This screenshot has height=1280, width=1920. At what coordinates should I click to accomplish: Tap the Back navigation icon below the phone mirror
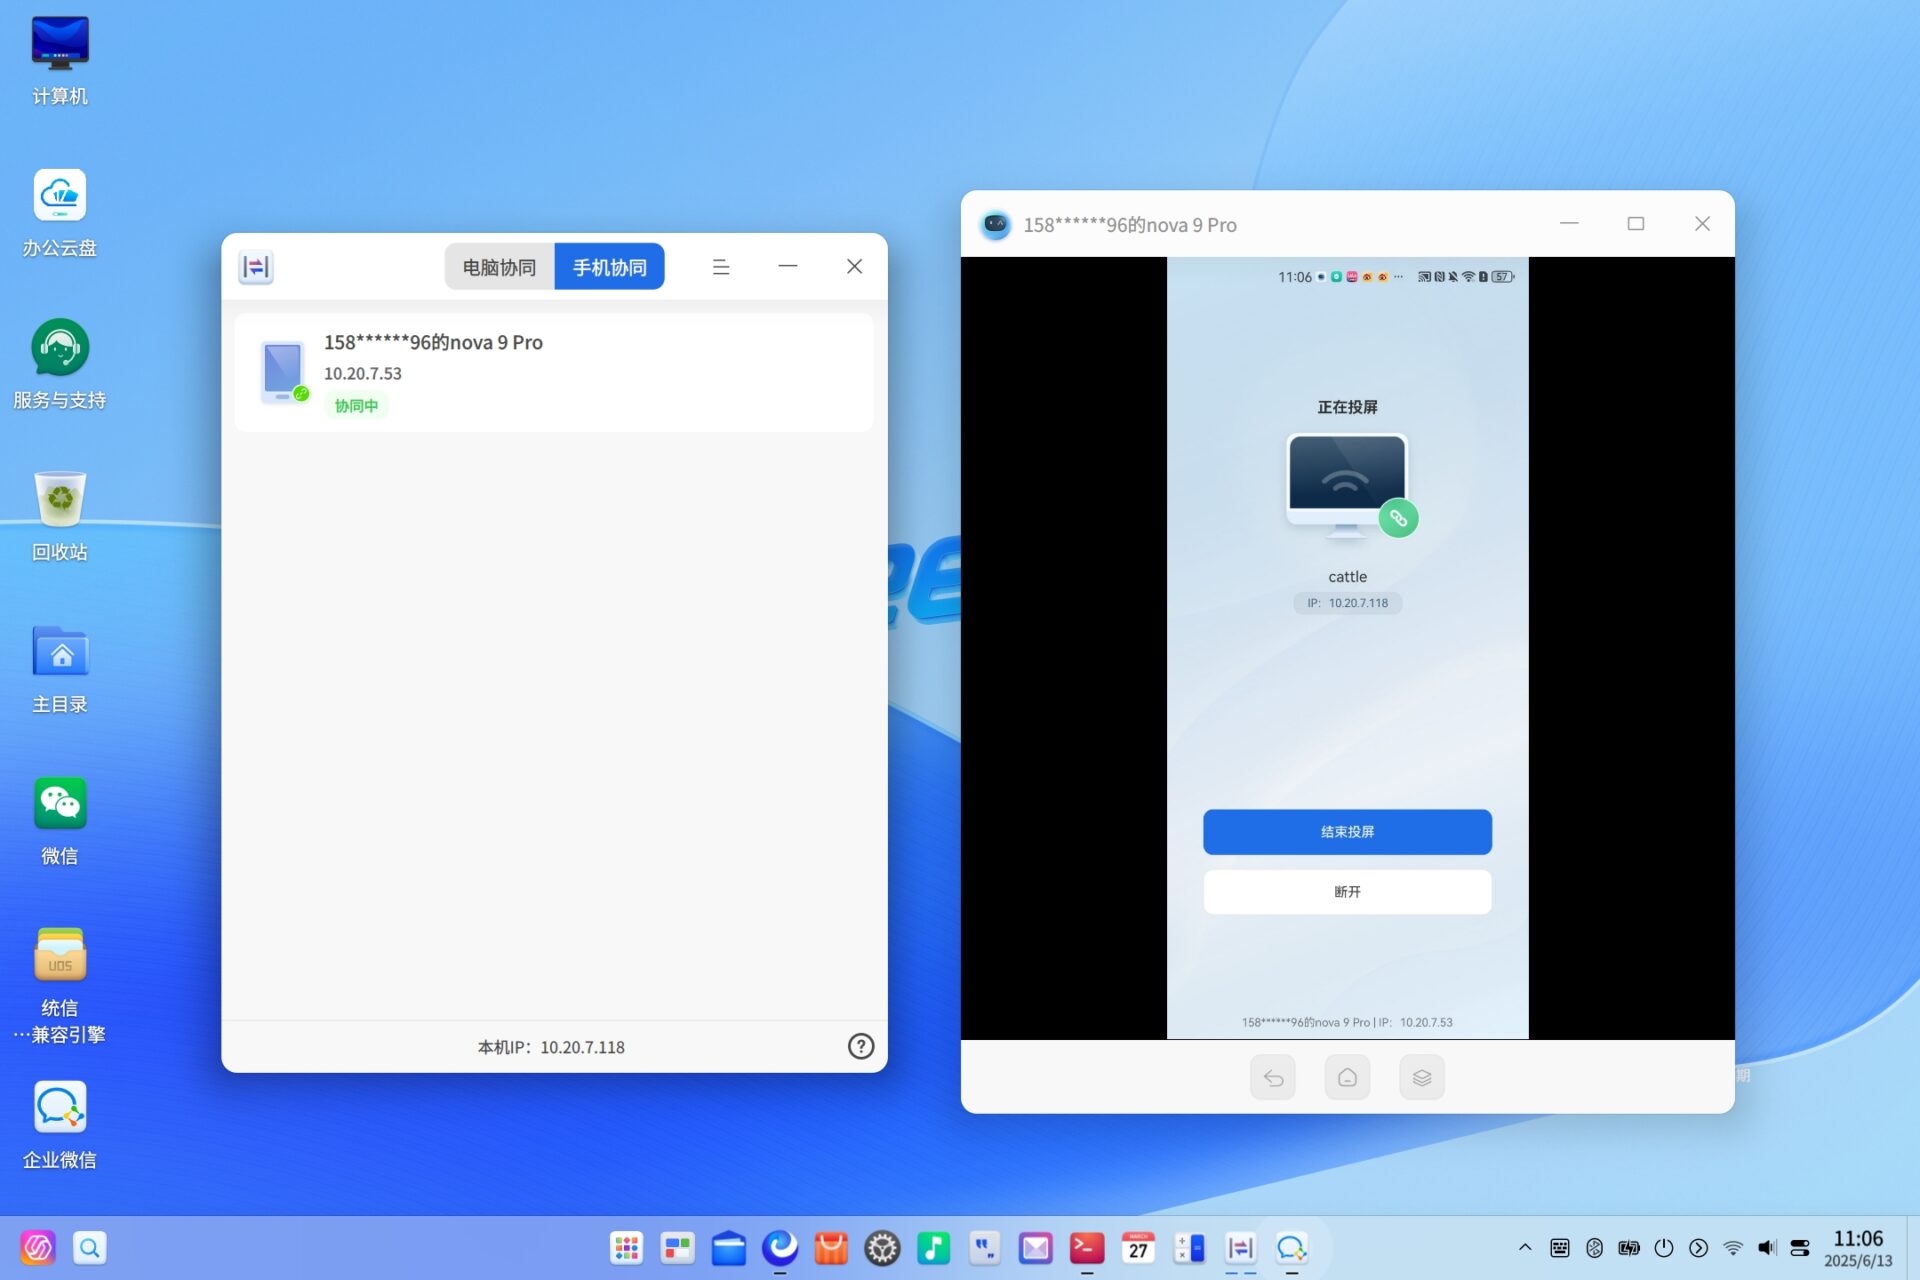[x=1272, y=1077]
